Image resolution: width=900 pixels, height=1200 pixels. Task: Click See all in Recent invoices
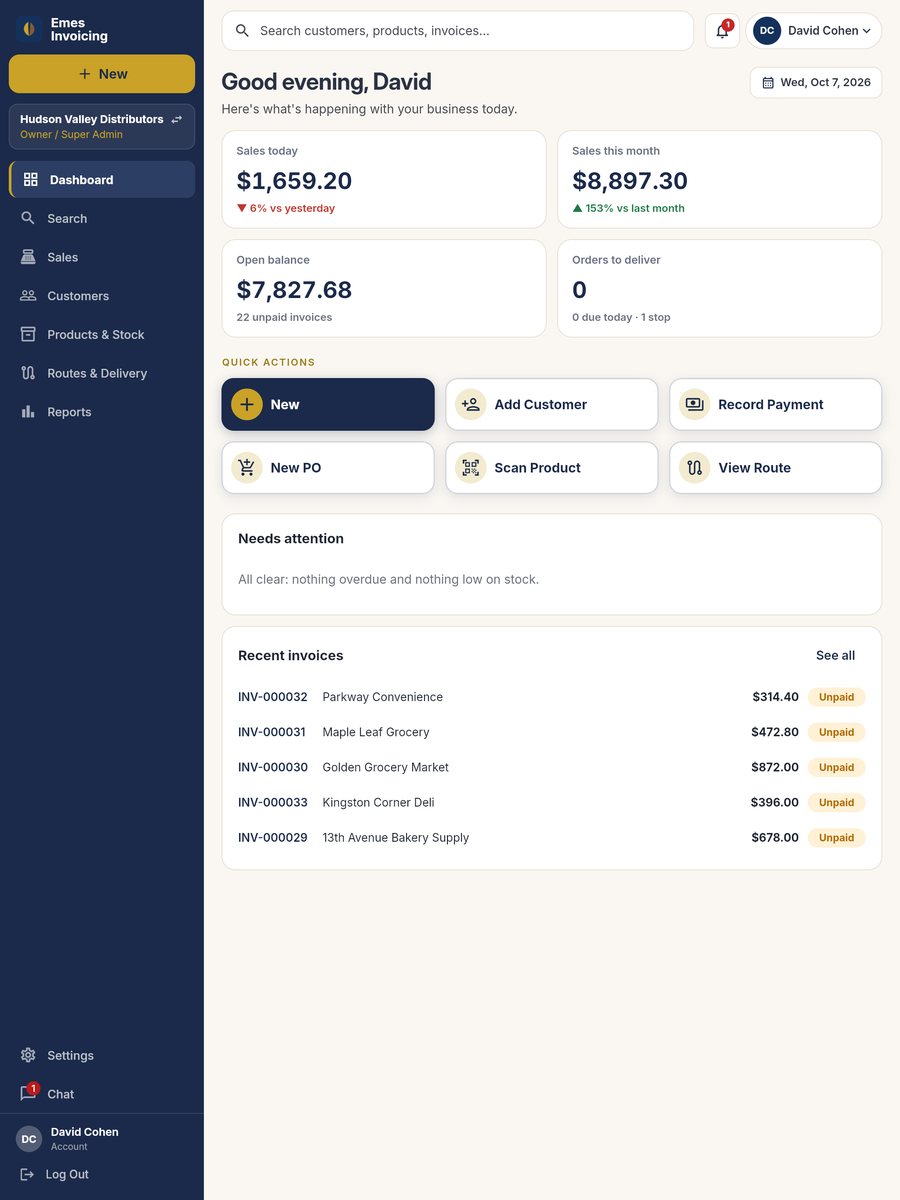point(835,656)
